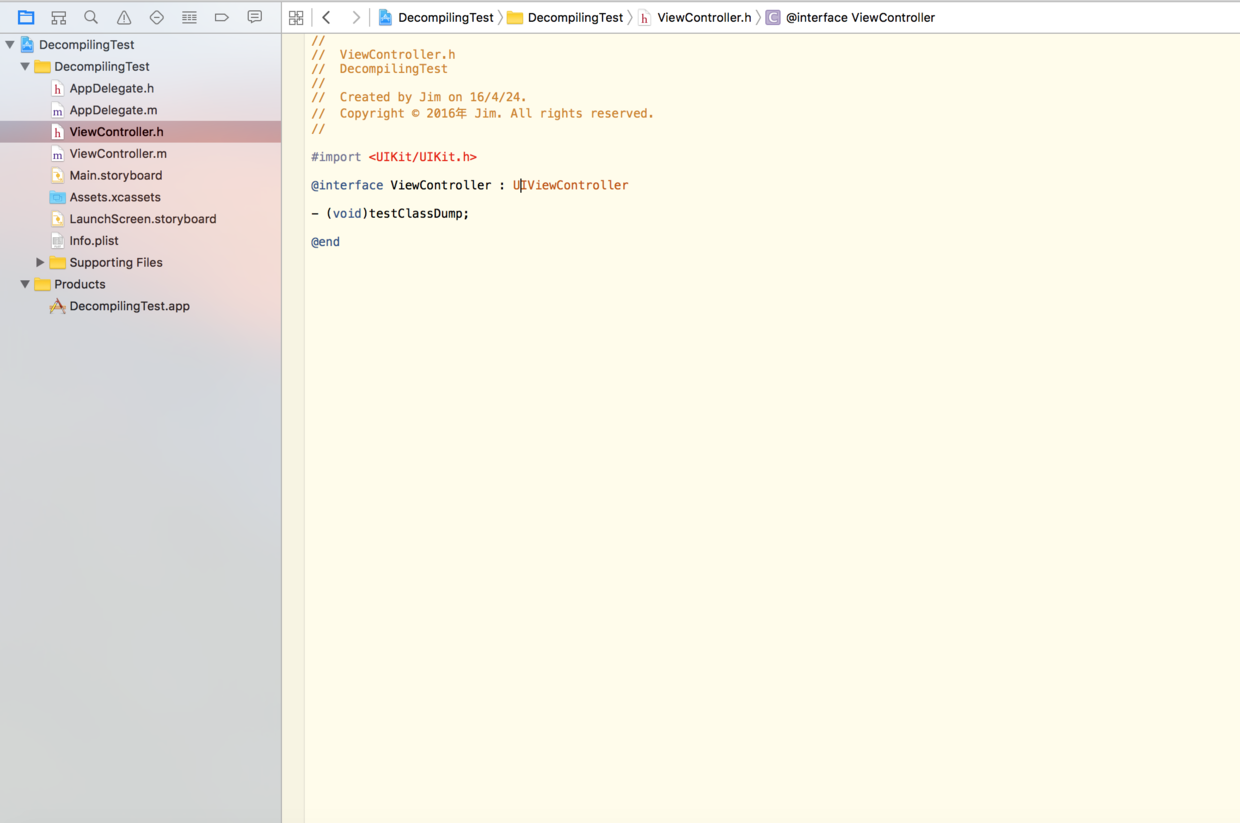This screenshot has width=1240, height=823.
Task: Expand the Supporting Files group
Action: (40, 263)
